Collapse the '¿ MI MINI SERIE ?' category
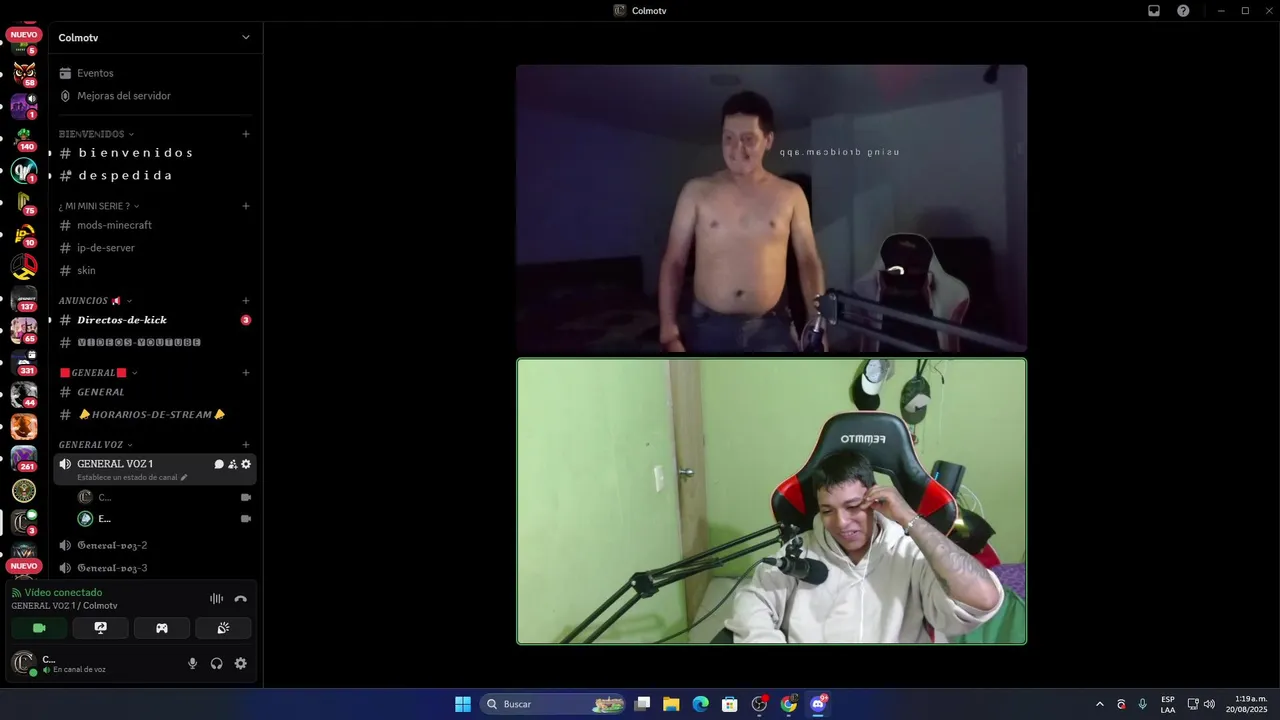Screen dimensions: 1280x720 99,206
